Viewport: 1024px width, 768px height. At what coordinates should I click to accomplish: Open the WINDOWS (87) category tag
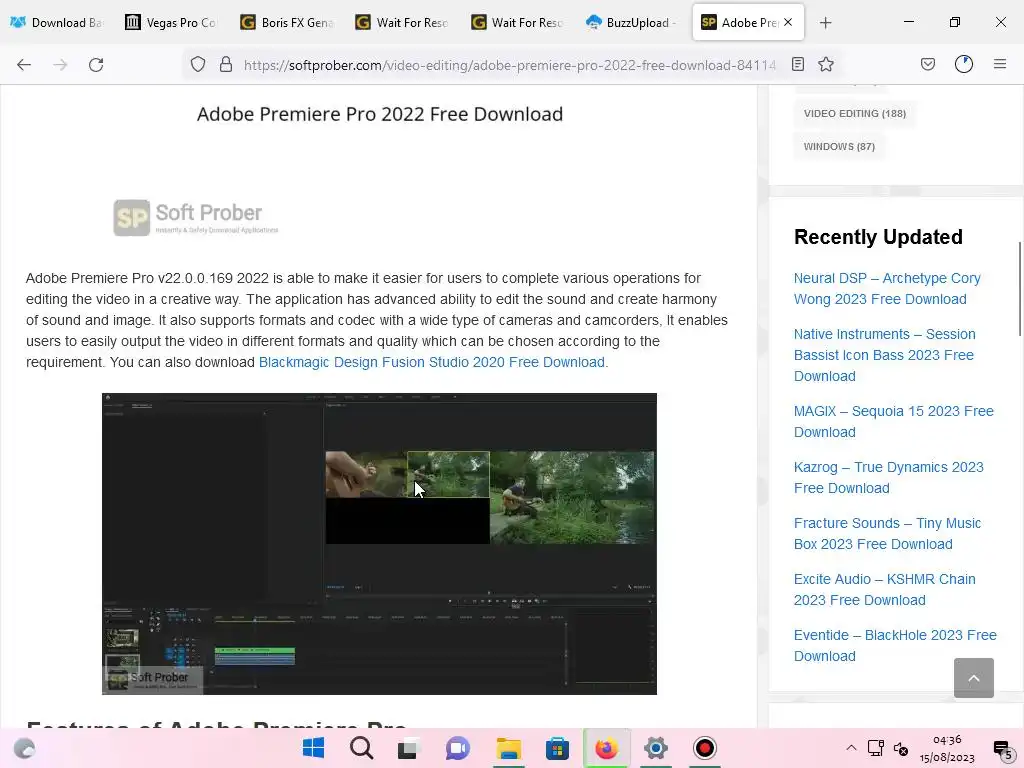(x=839, y=146)
